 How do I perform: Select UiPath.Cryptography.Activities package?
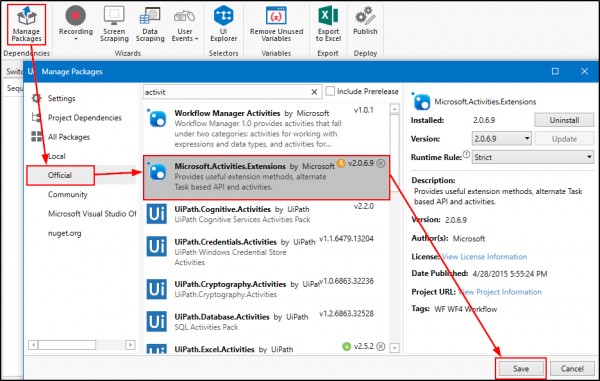point(266,289)
